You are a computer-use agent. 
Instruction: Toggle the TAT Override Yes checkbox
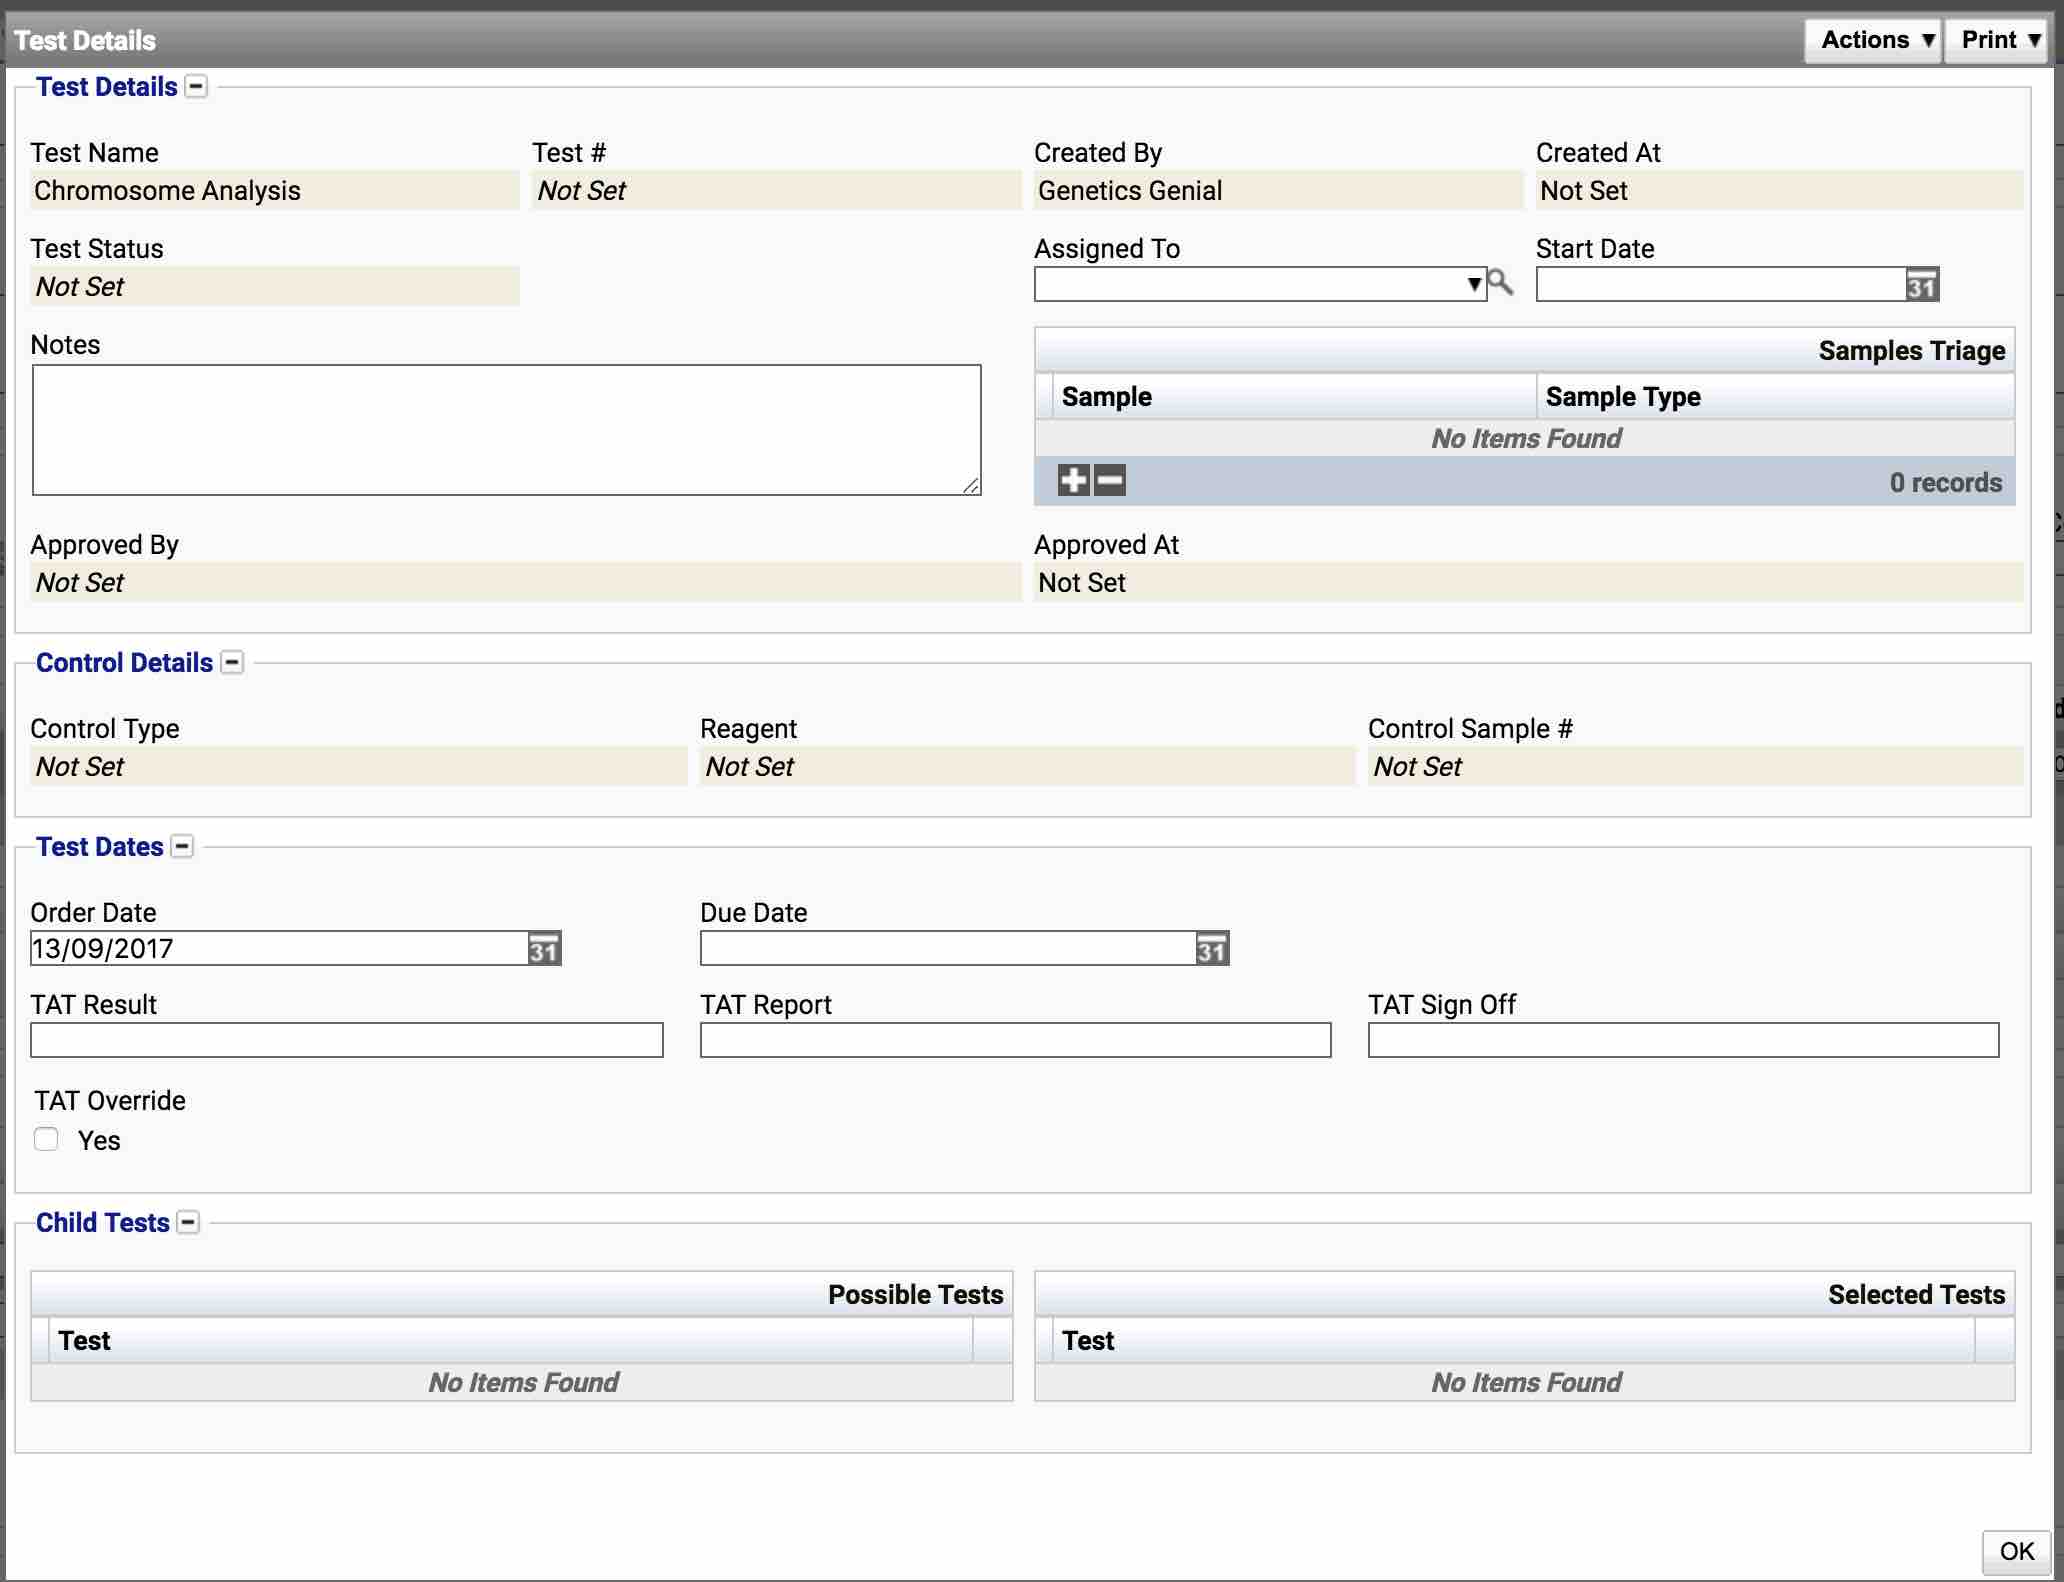[x=46, y=1139]
